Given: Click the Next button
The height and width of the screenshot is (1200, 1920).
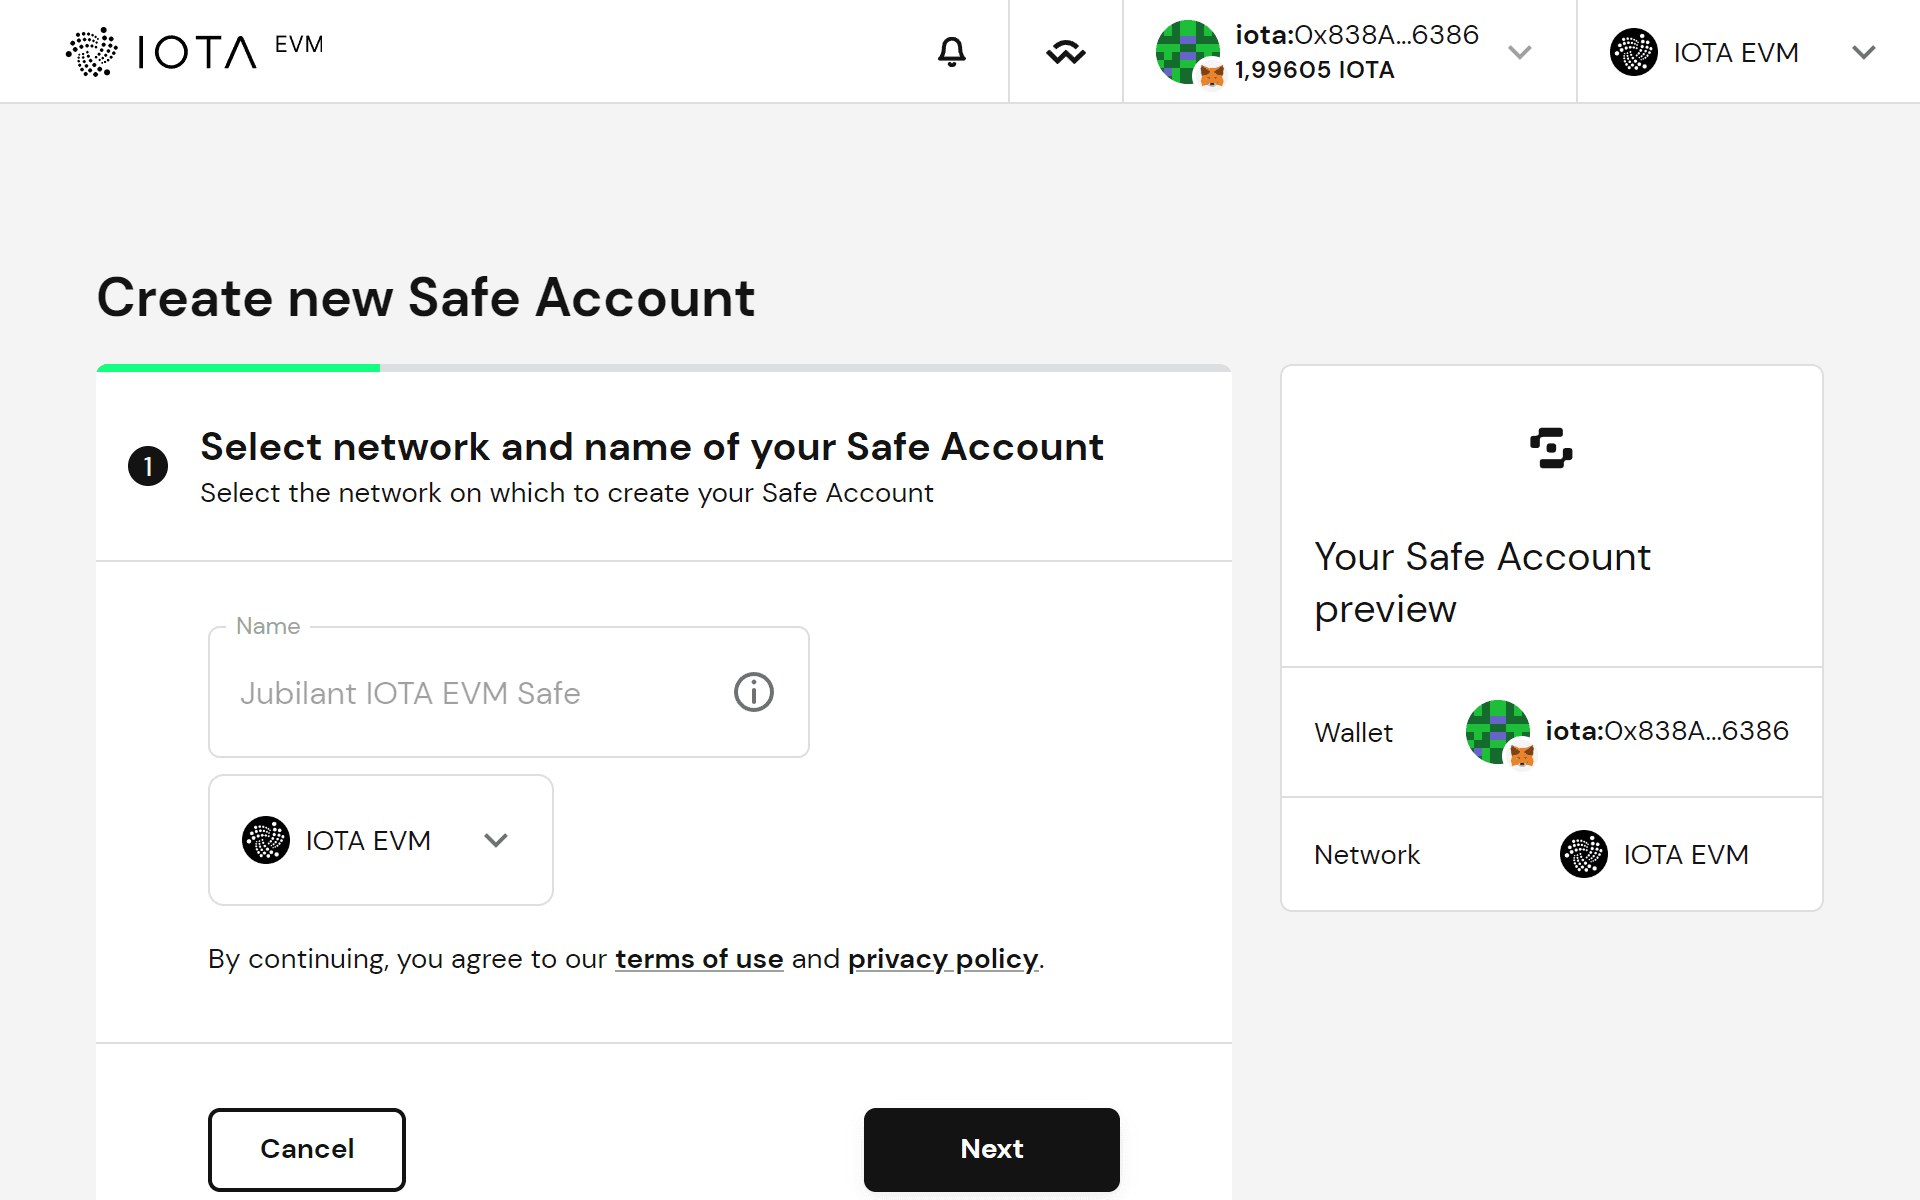Looking at the screenshot, I should click(x=991, y=1149).
